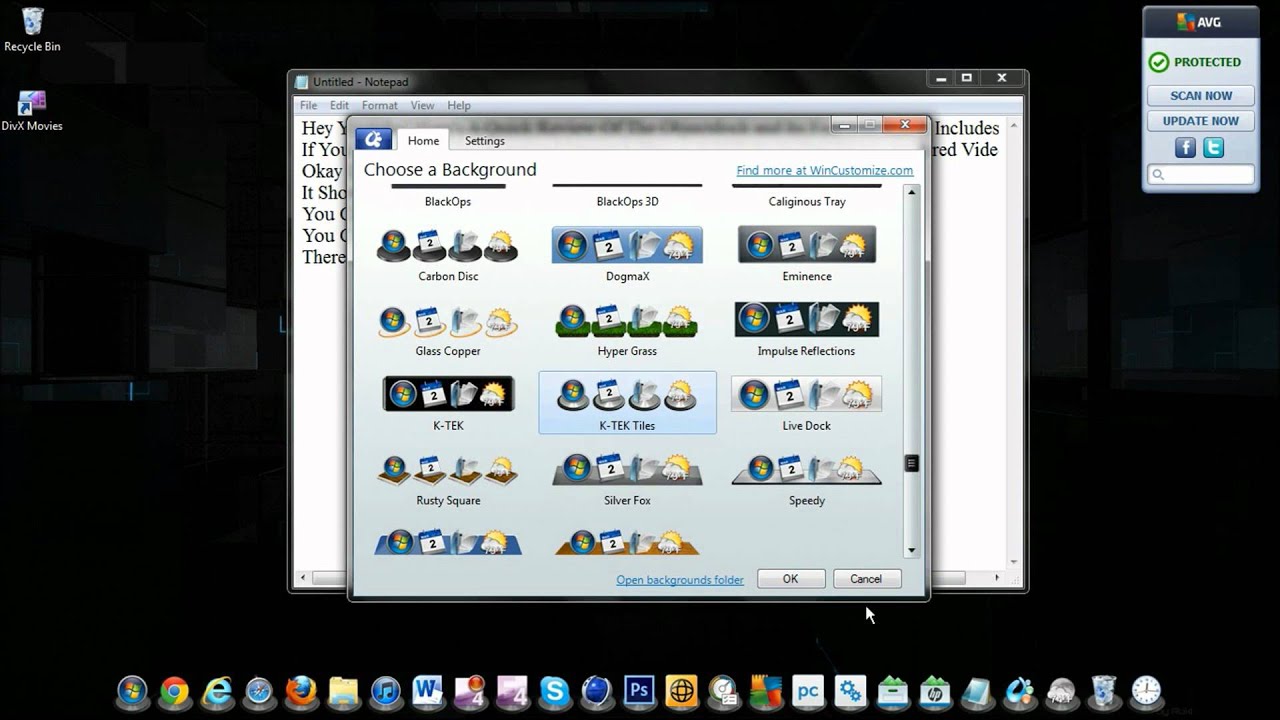This screenshot has height=720, width=1280.
Task: Open the AVG icon in the dock
Action: pos(765,691)
